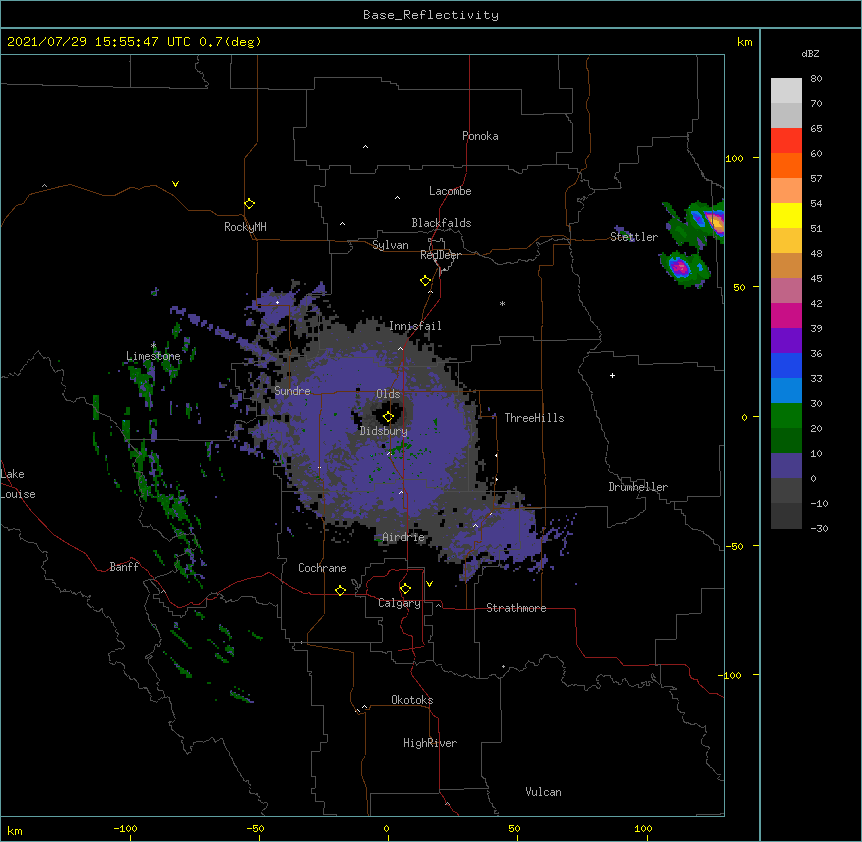Click the yellow diamond marker above RockyMH
The image size is (862, 842).
(249, 204)
